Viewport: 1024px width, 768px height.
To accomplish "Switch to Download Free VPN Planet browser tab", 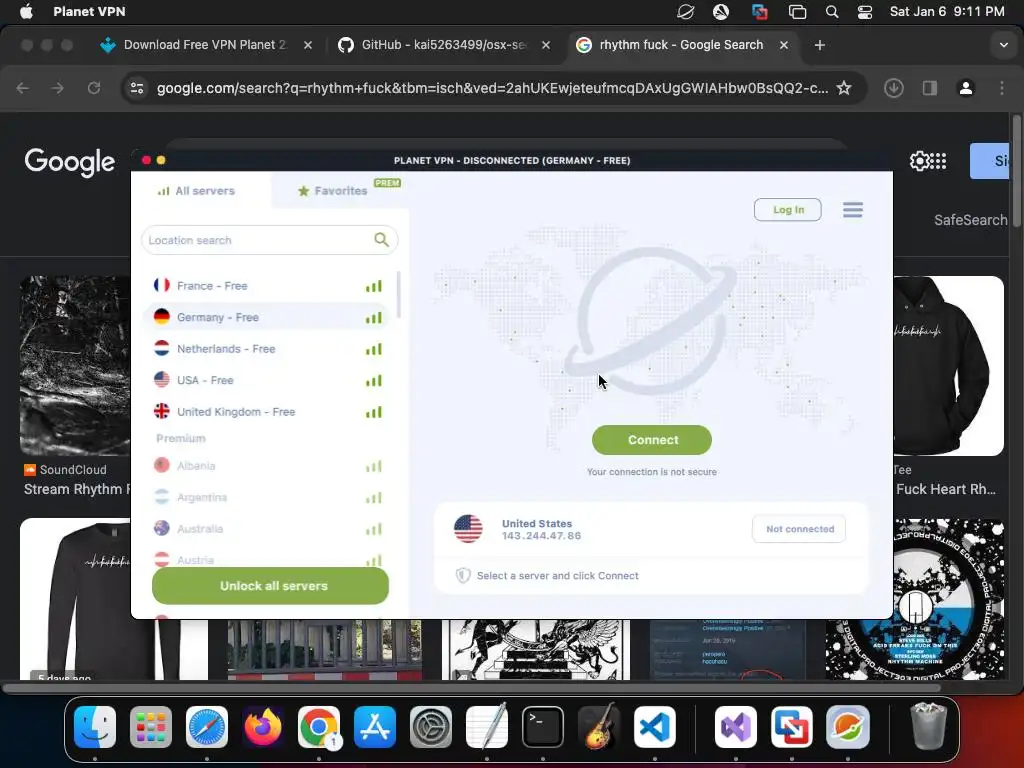I will coord(204,45).
